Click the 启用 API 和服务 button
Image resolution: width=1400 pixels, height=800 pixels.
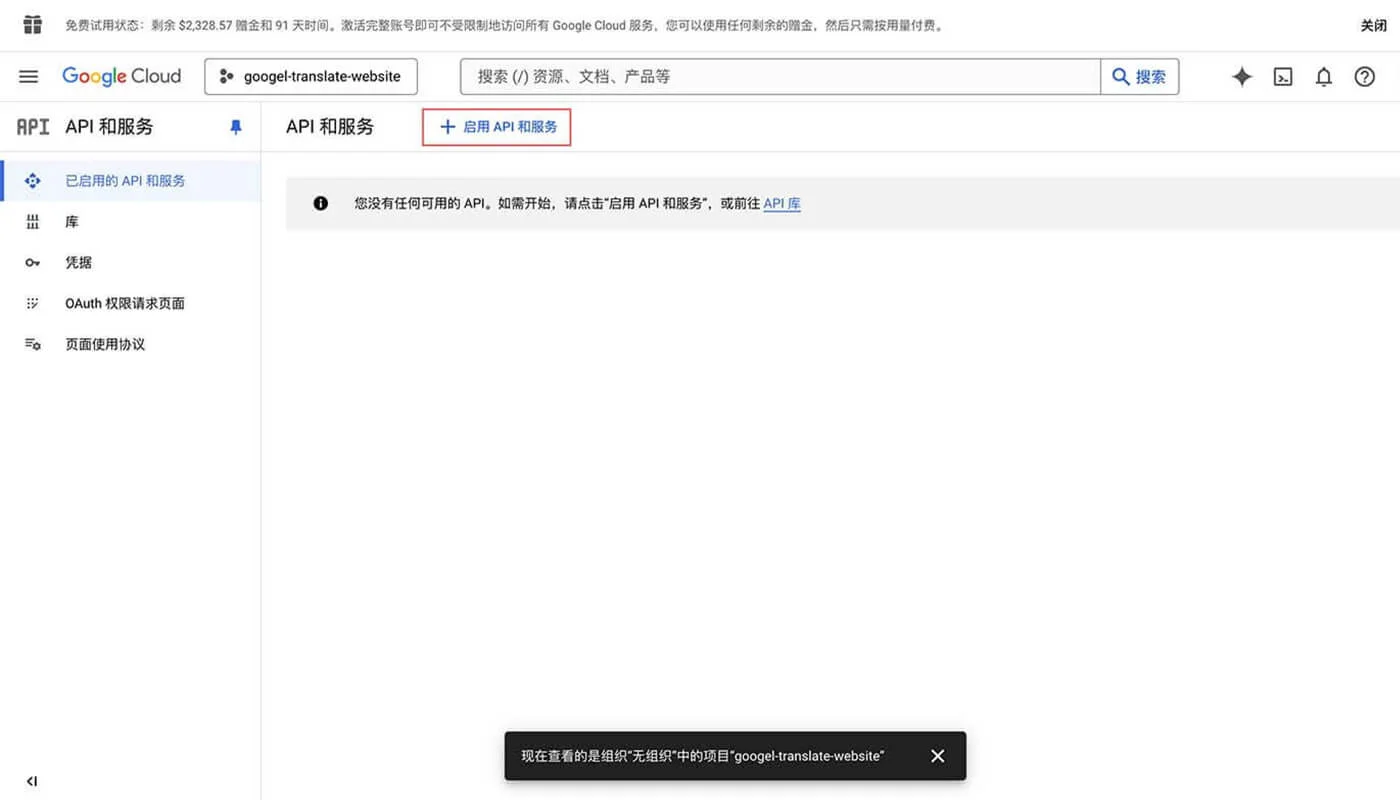click(496, 126)
